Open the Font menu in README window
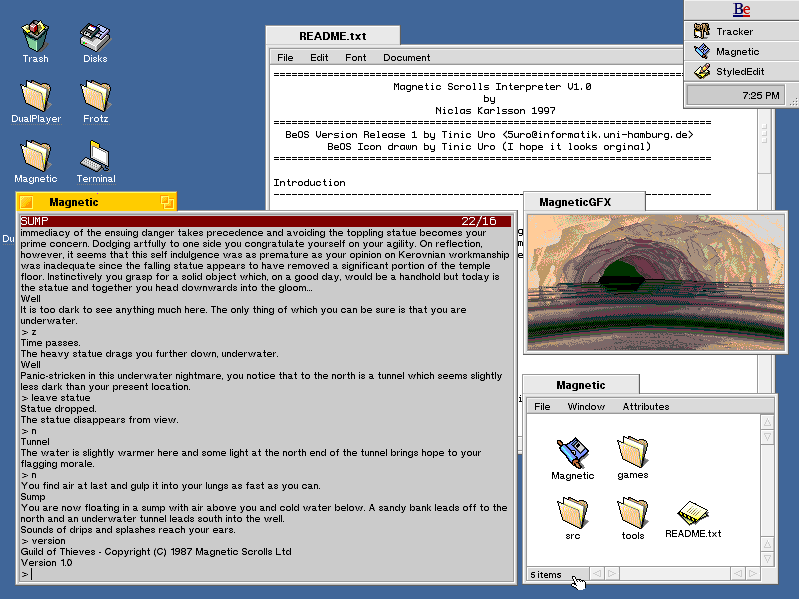 (356, 58)
